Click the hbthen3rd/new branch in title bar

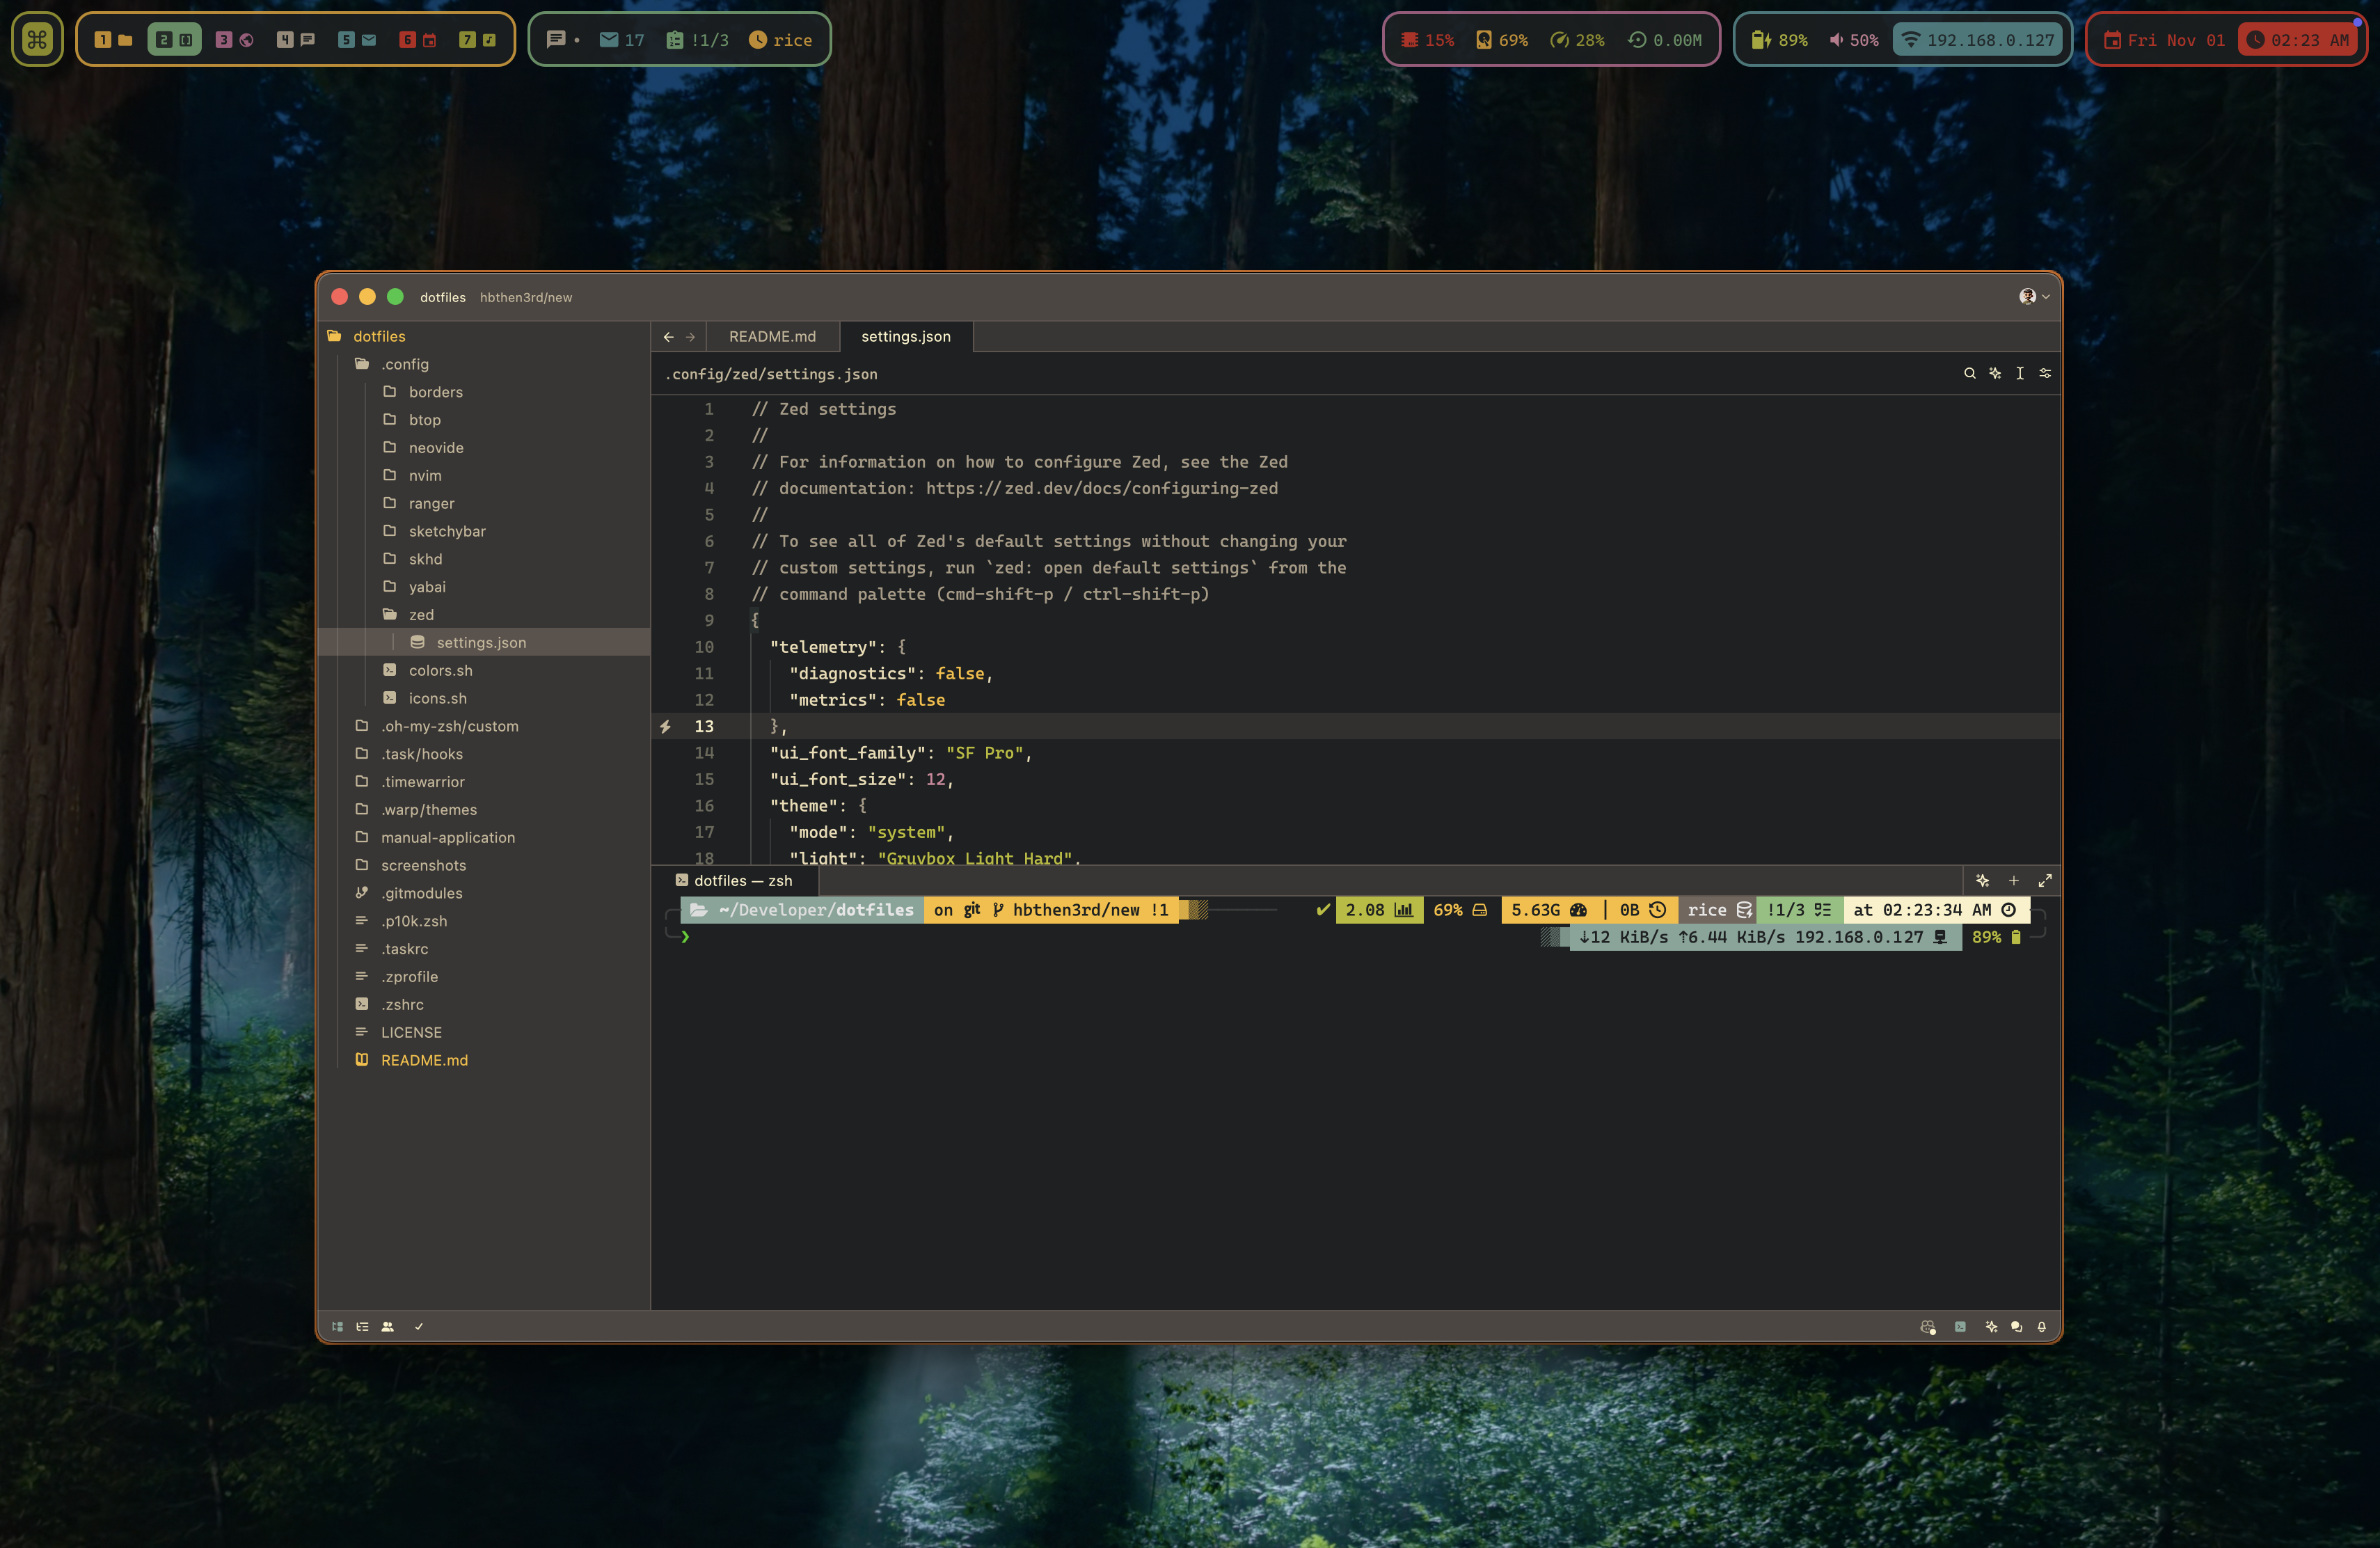(x=526, y=297)
